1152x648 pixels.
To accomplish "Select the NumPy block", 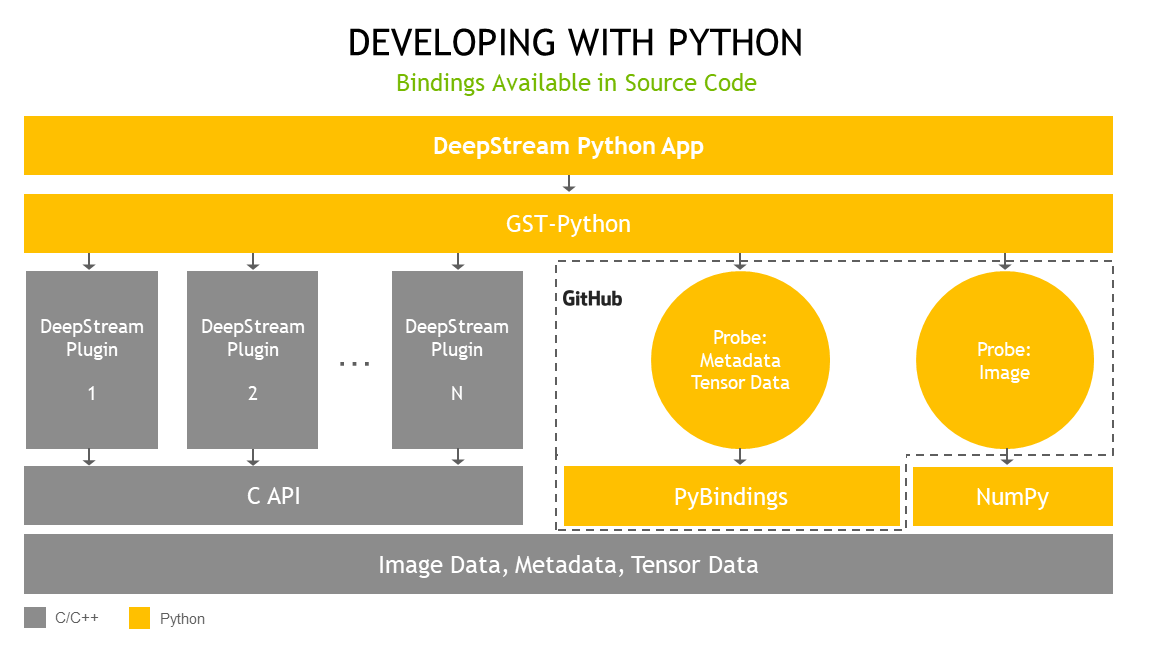I will (1013, 496).
